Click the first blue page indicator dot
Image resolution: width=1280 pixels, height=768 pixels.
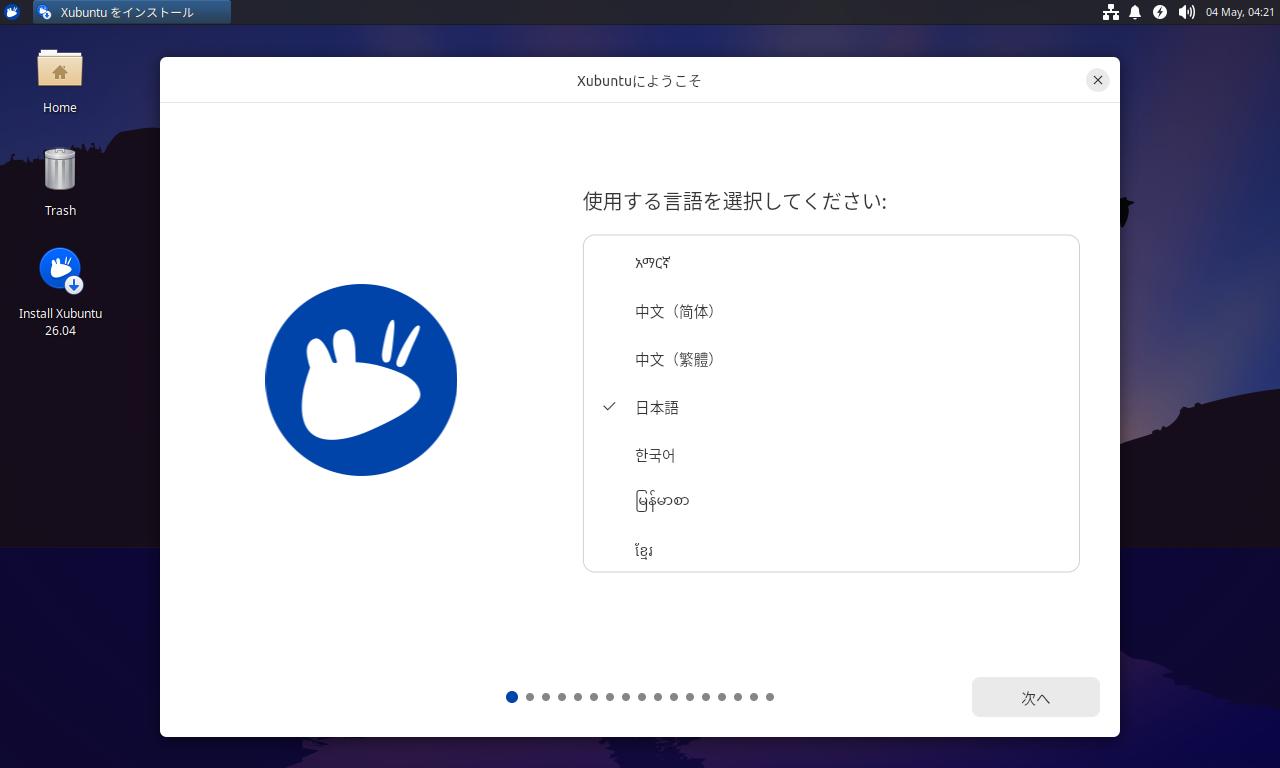tap(512, 697)
